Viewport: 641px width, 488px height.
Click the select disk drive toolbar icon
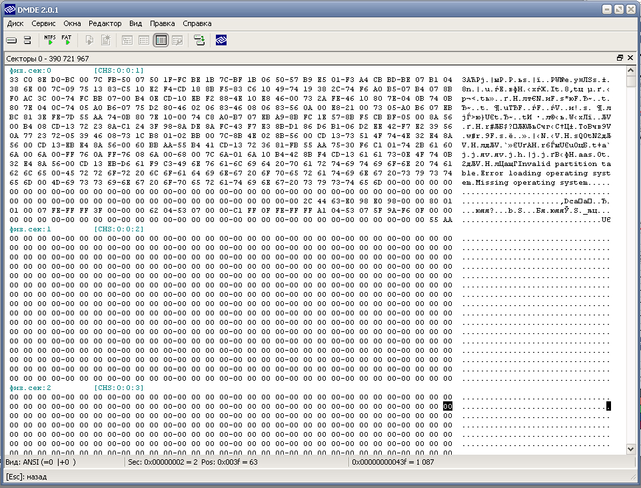(x=12, y=41)
